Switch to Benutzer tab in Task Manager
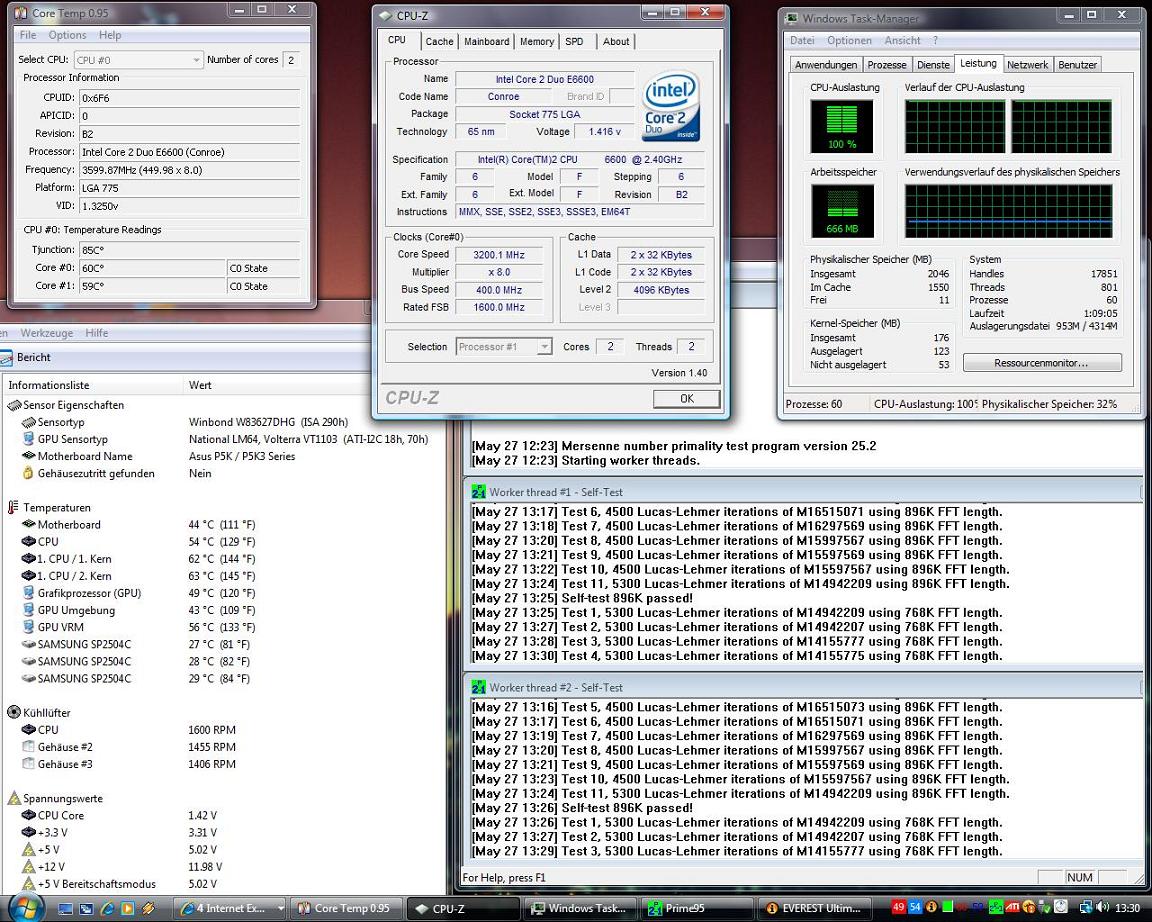Screen dimensions: 1152x922 click(x=1077, y=65)
